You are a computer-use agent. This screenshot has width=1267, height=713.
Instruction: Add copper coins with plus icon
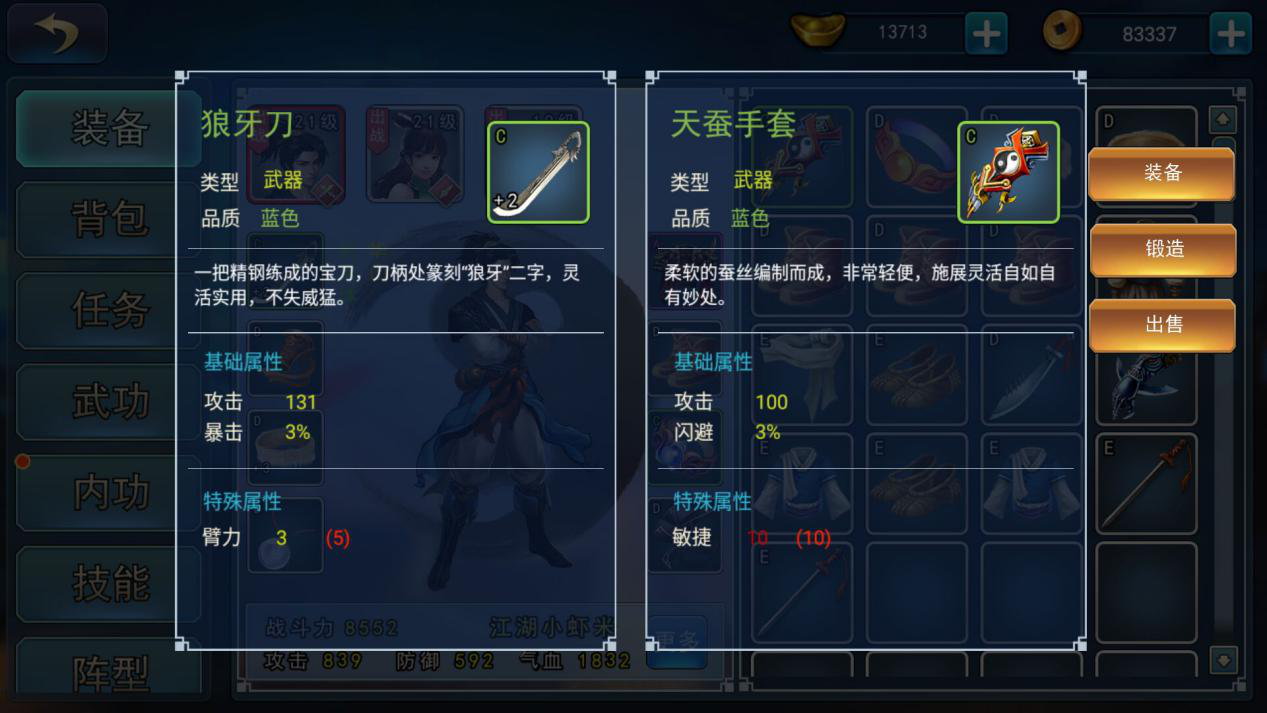pyautogui.click(x=1230, y=34)
